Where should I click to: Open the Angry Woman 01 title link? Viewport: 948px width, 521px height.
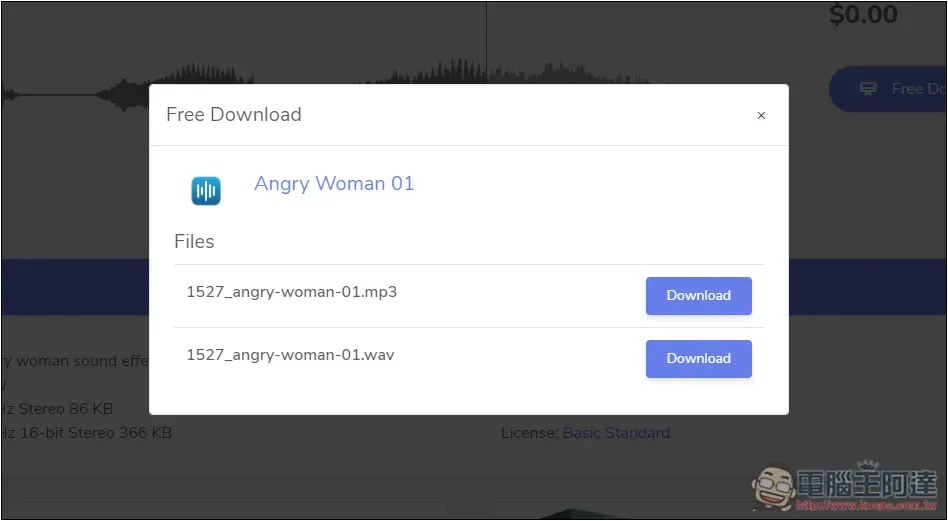334,183
